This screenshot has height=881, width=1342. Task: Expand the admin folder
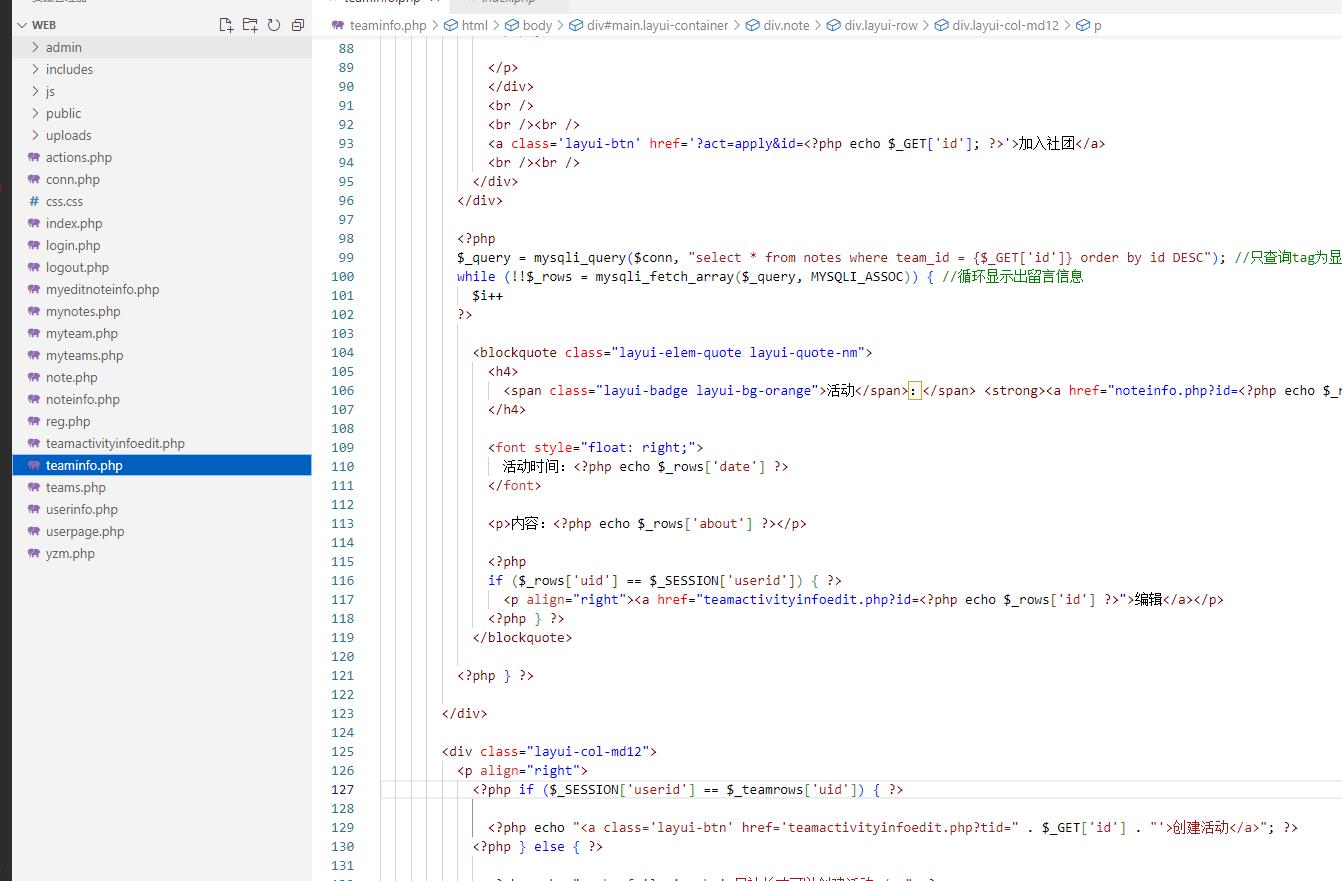point(36,47)
